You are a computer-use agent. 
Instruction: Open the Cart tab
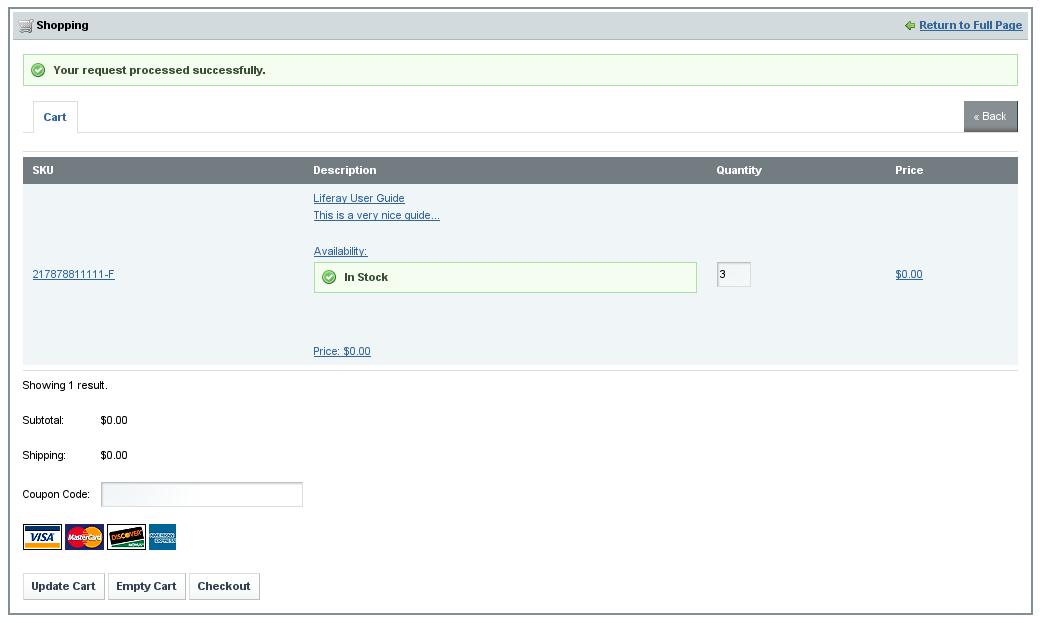(x=55, y=117)
